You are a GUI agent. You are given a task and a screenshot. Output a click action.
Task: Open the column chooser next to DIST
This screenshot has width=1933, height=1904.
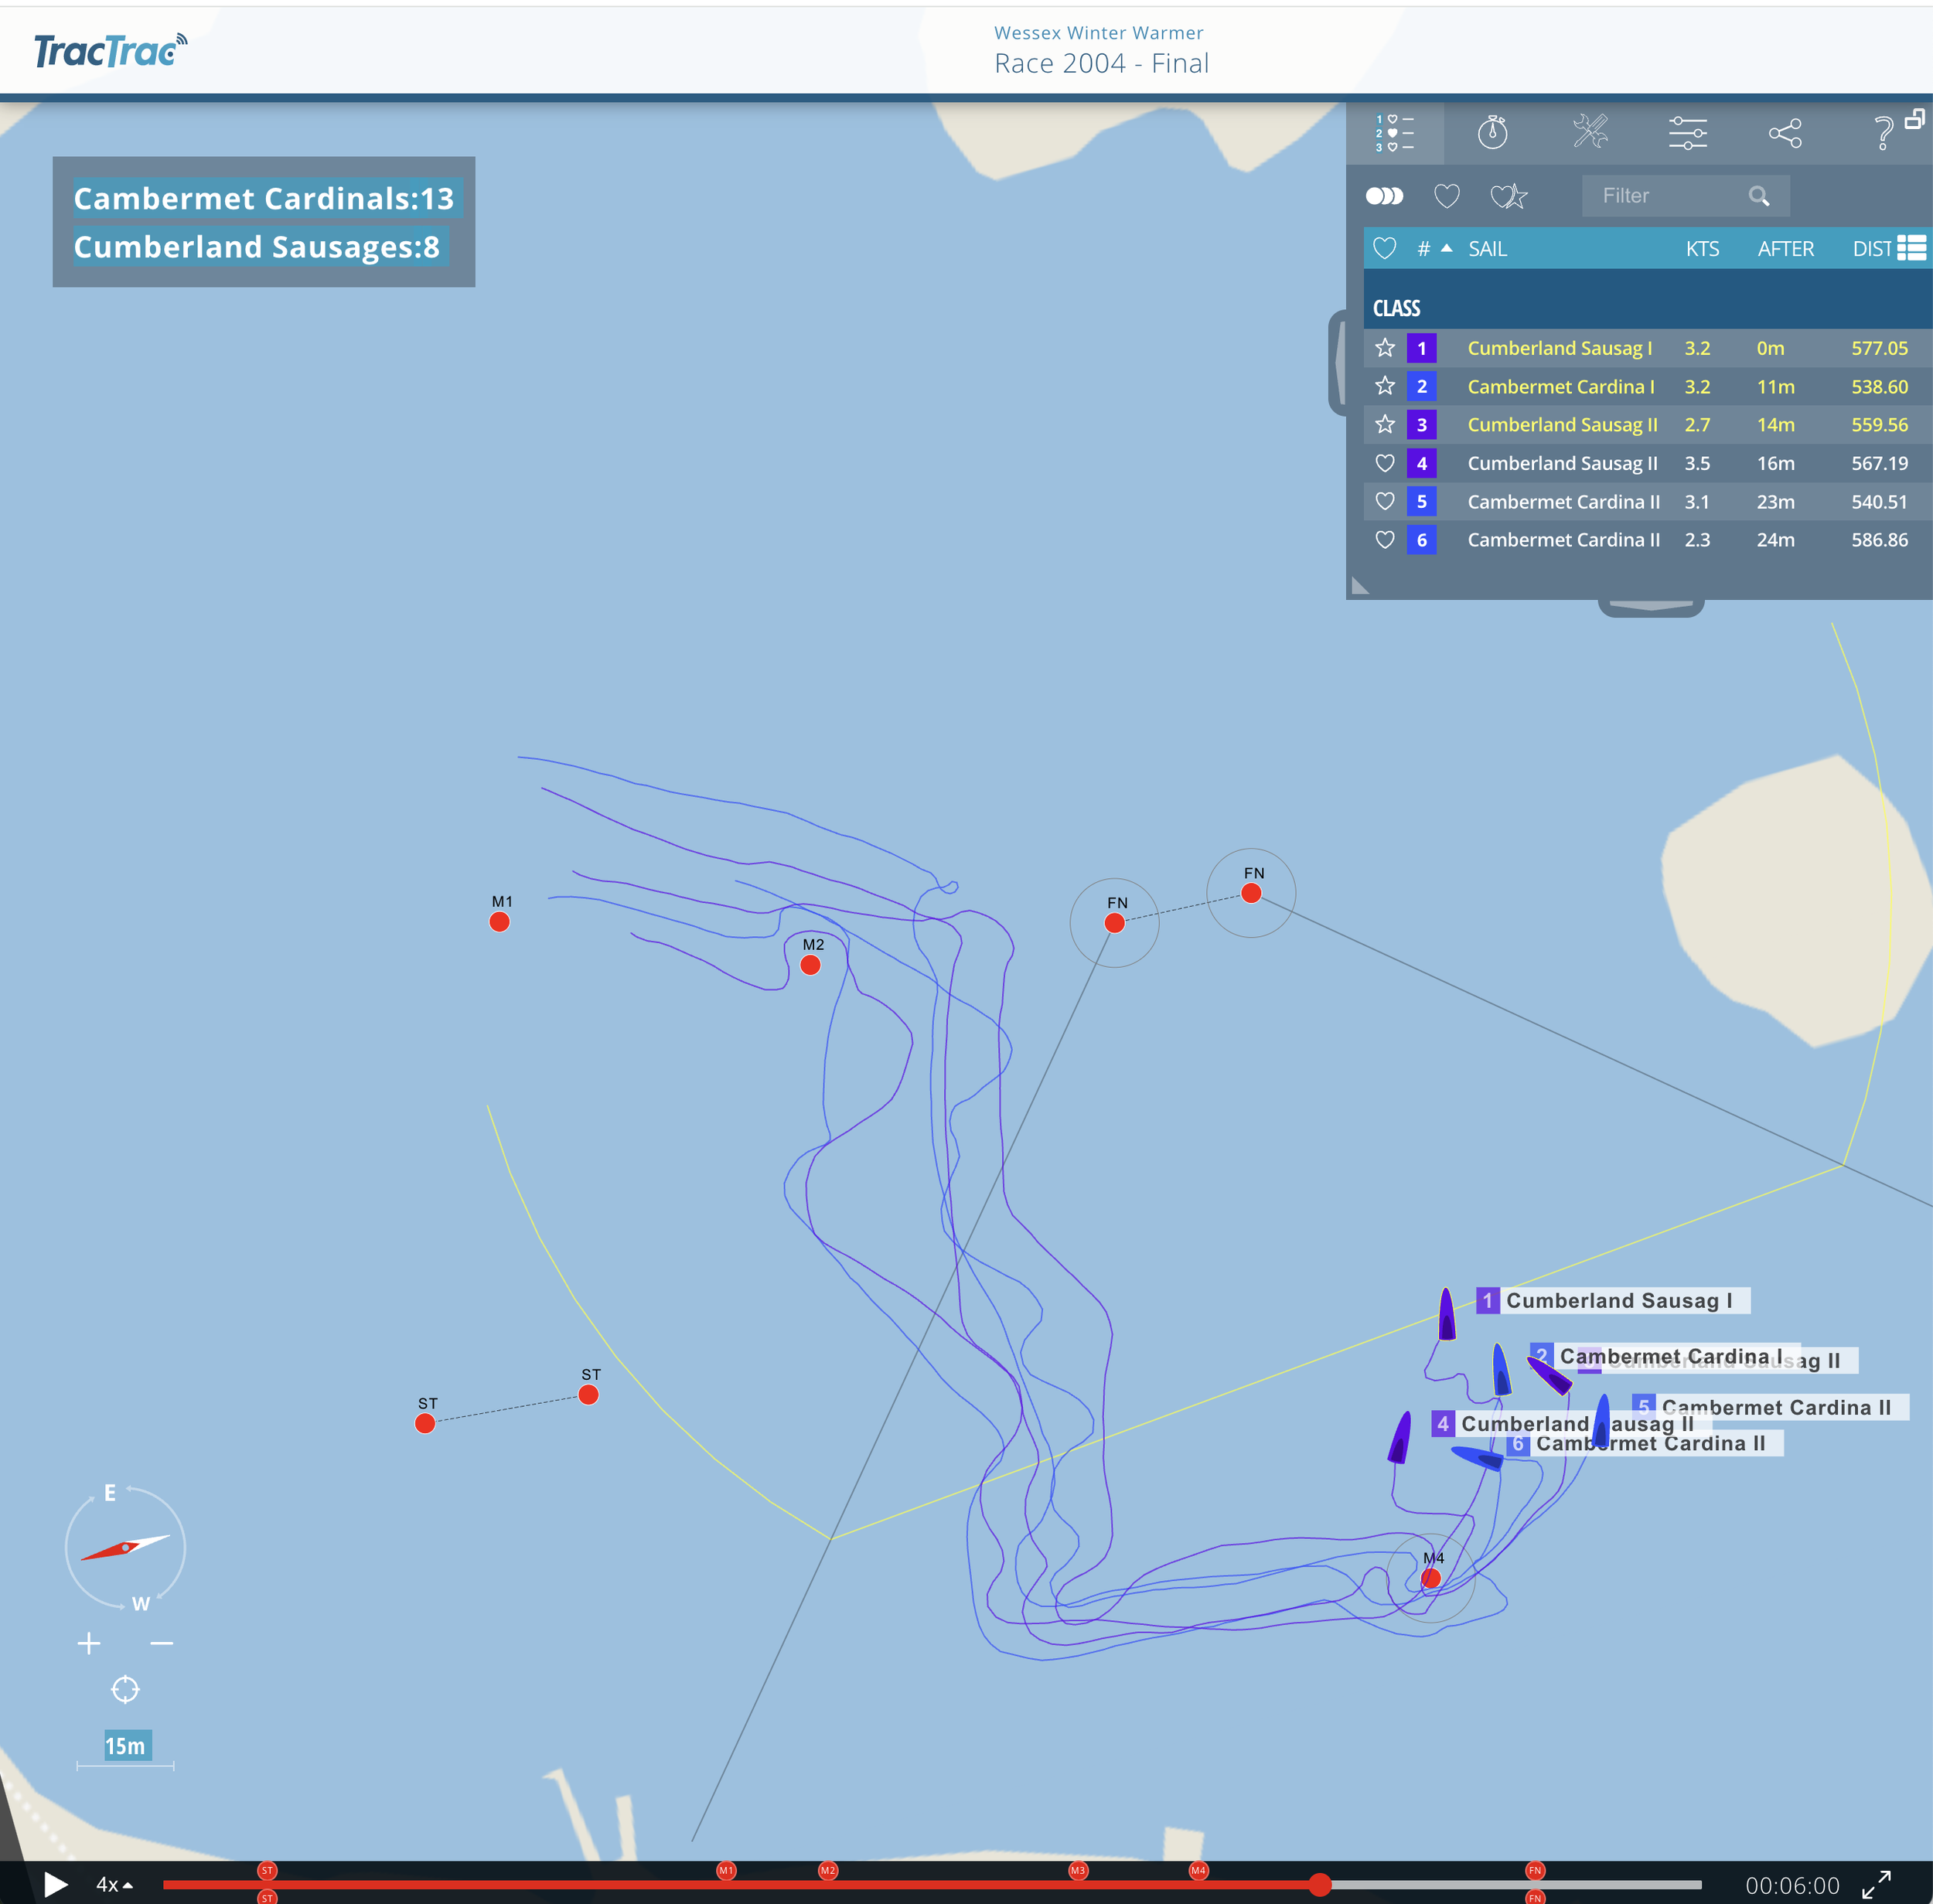click(x=1911, y=248)
